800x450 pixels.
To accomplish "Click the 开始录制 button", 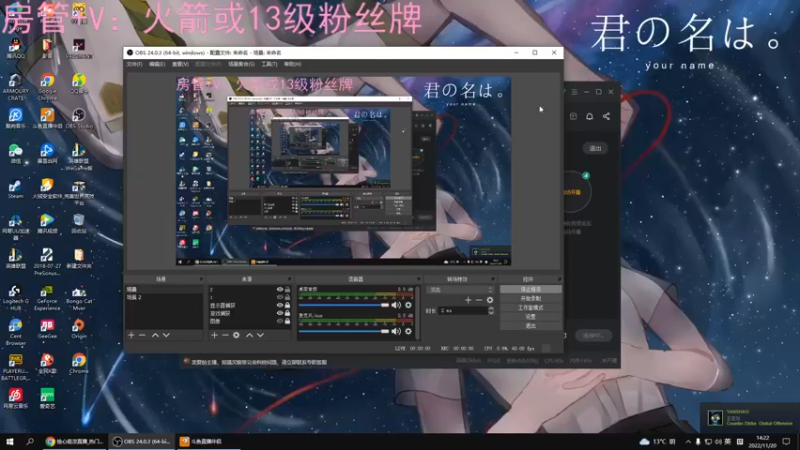I will [531, 298].
